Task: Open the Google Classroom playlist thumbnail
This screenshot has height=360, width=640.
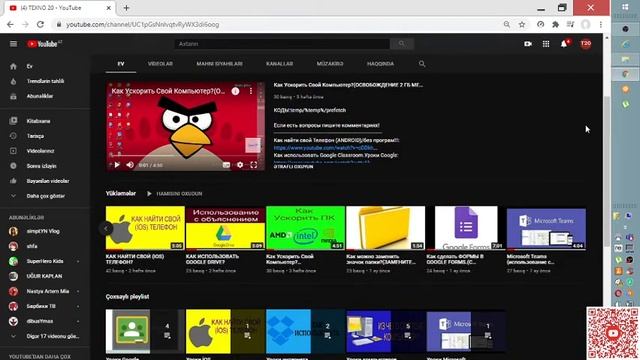Action: coord(145,331)
